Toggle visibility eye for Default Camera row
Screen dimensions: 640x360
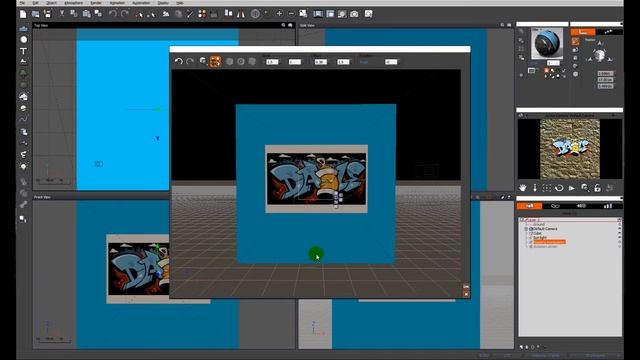(x=619, y=229)
